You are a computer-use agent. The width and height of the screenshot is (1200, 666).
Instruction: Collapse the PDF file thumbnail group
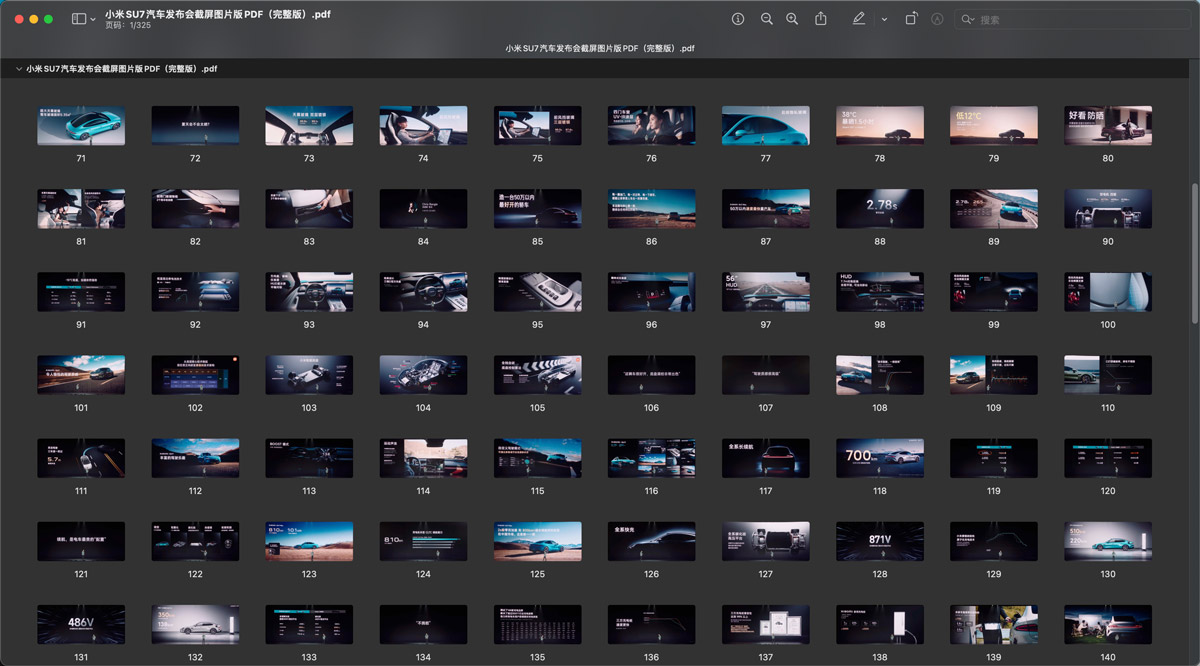point(17,69)
